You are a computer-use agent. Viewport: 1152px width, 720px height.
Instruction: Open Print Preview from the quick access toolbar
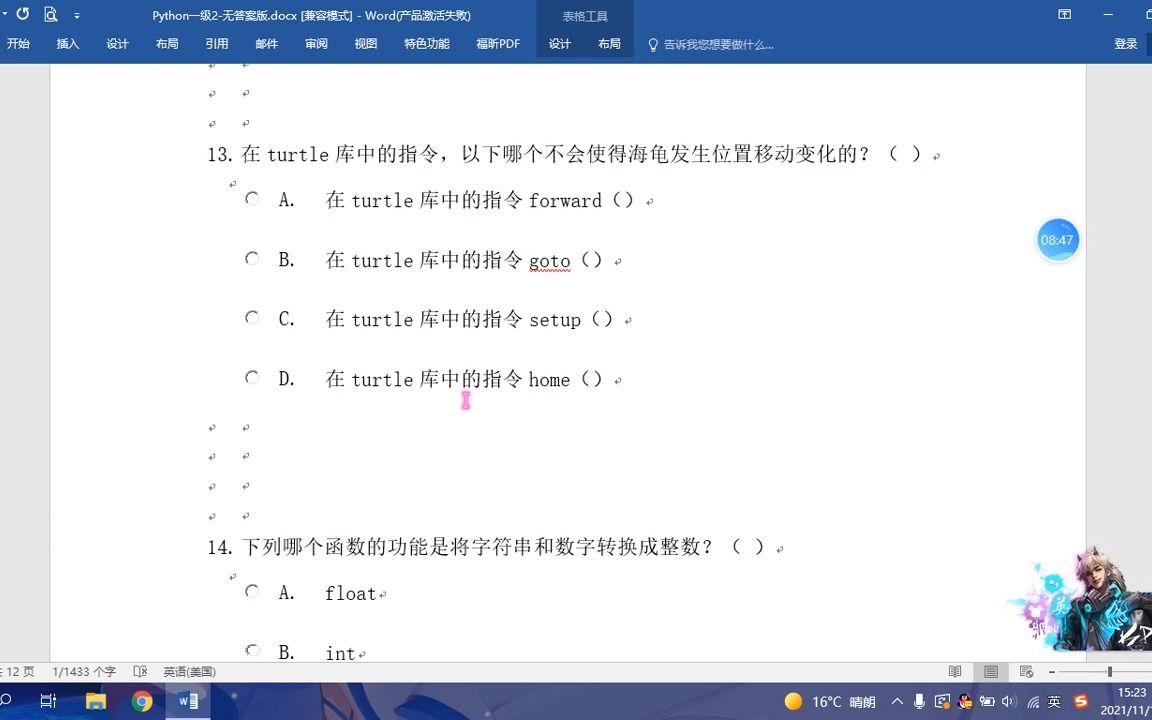click(50, 13)
